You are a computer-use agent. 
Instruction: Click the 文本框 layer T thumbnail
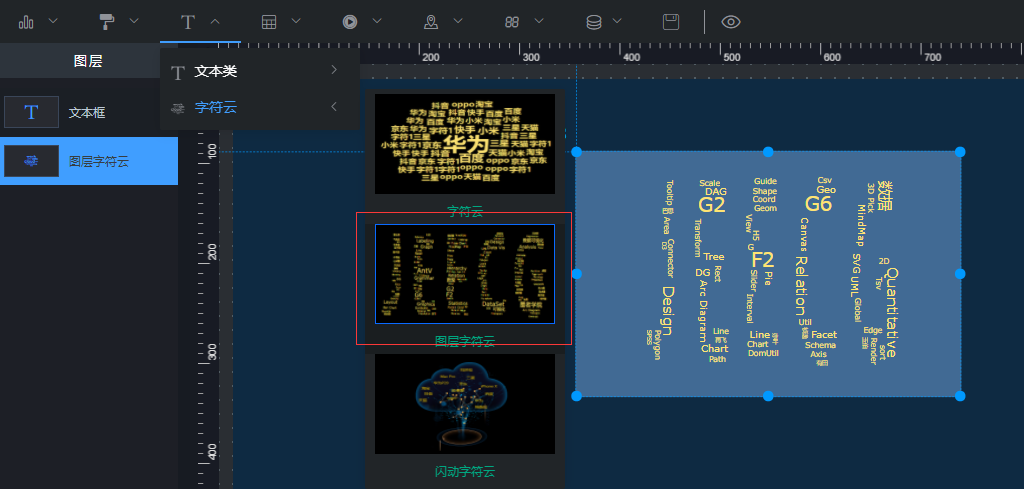pyautogui.click(x=31, y=112)
